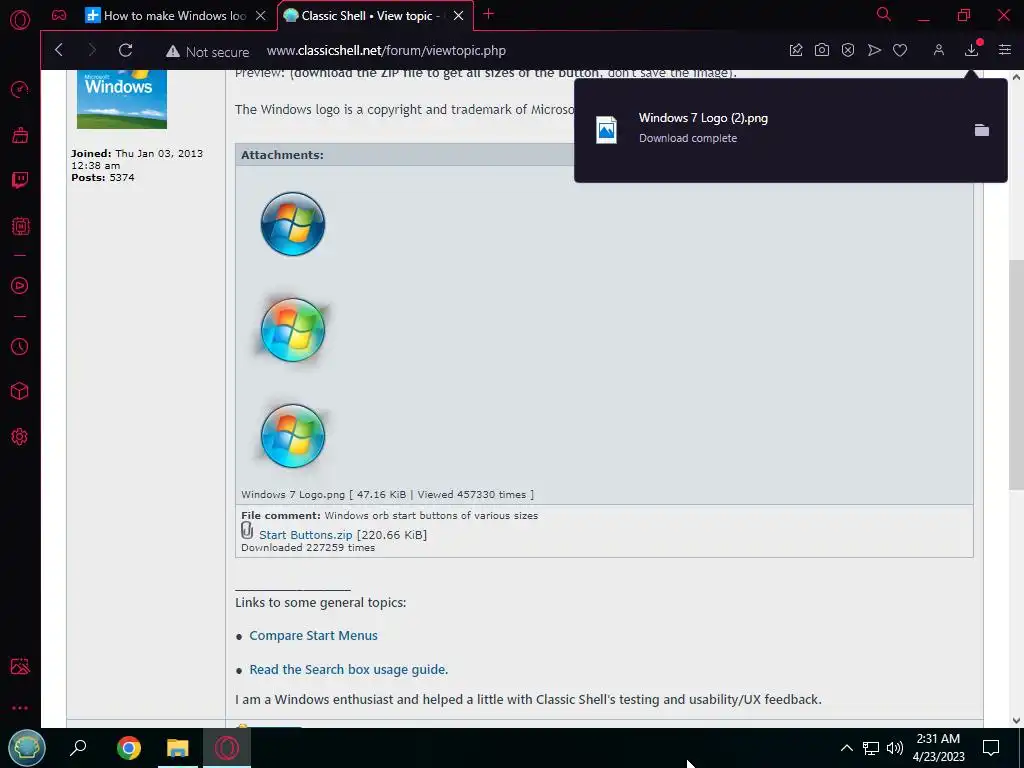This screenshot has width=1024, height=768.
Task: Open GX Cleaner icon in sidebar
Action: coord(20,135)
